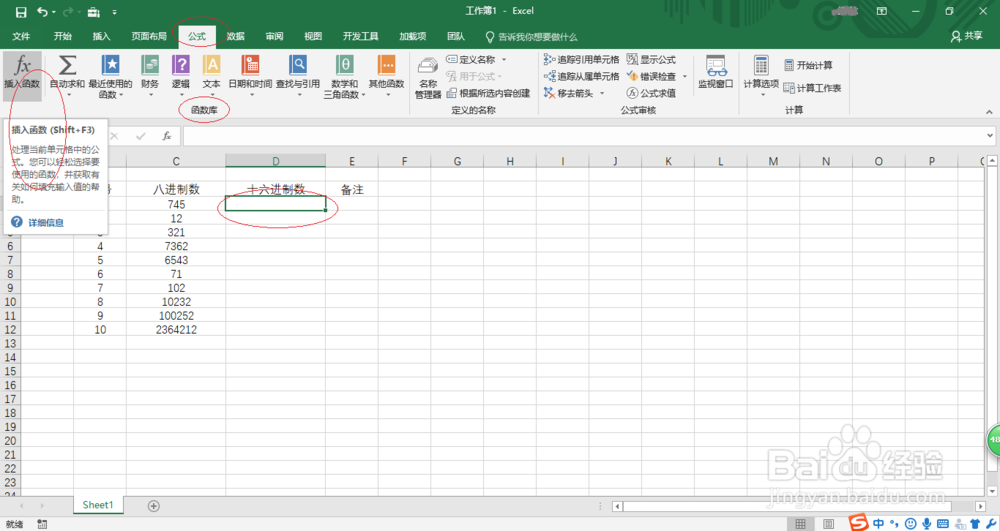Click the Tell Me (告诉我你想要做什么) box
The width and height of the screenshot is (1000, 531).
(x=531, y=37)
